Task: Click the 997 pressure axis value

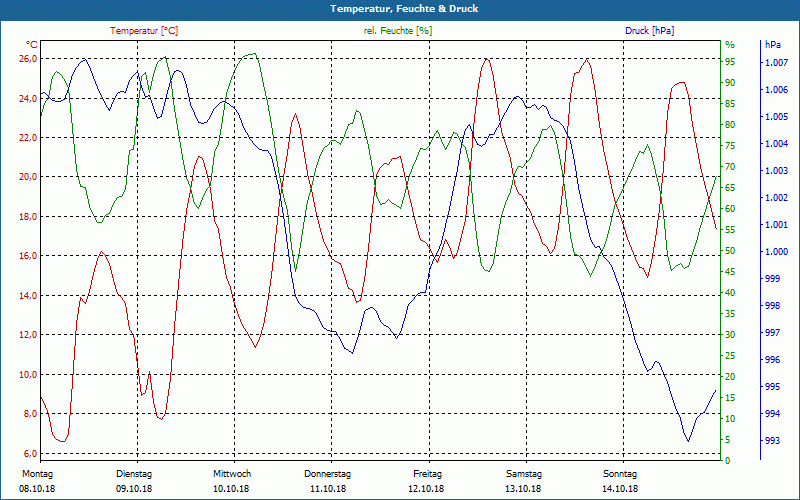Action: (x=772, y=333)
